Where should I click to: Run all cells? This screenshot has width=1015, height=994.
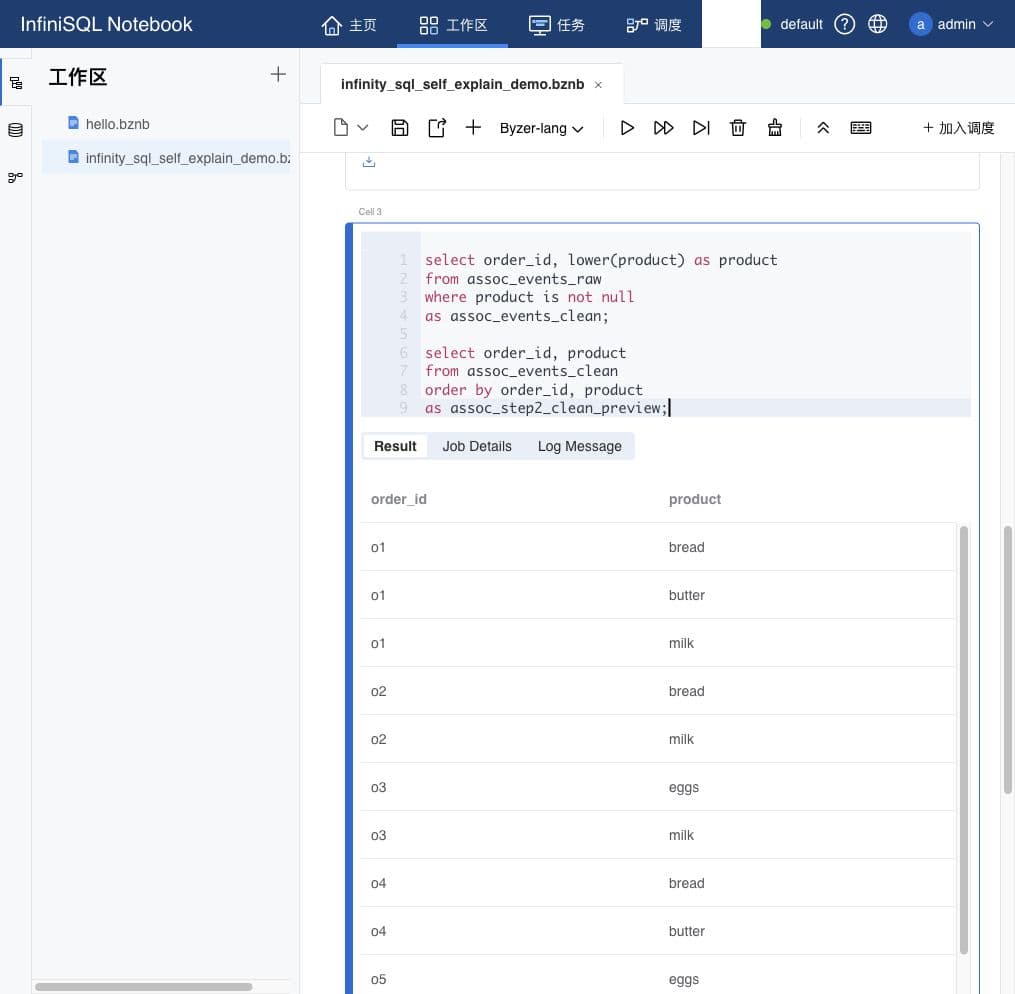point(664,127)
